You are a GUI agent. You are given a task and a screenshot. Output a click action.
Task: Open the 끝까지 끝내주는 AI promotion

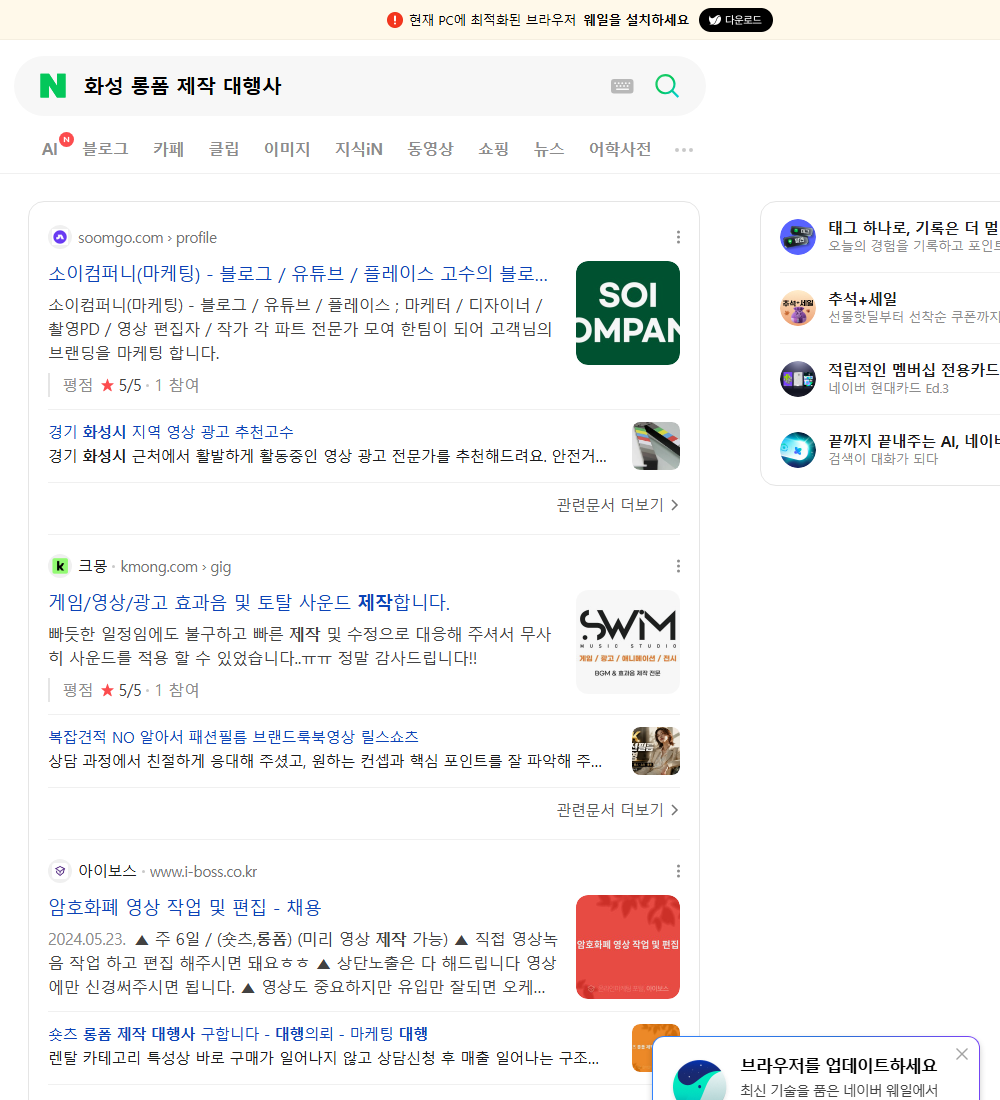click(x=914, y=441)
